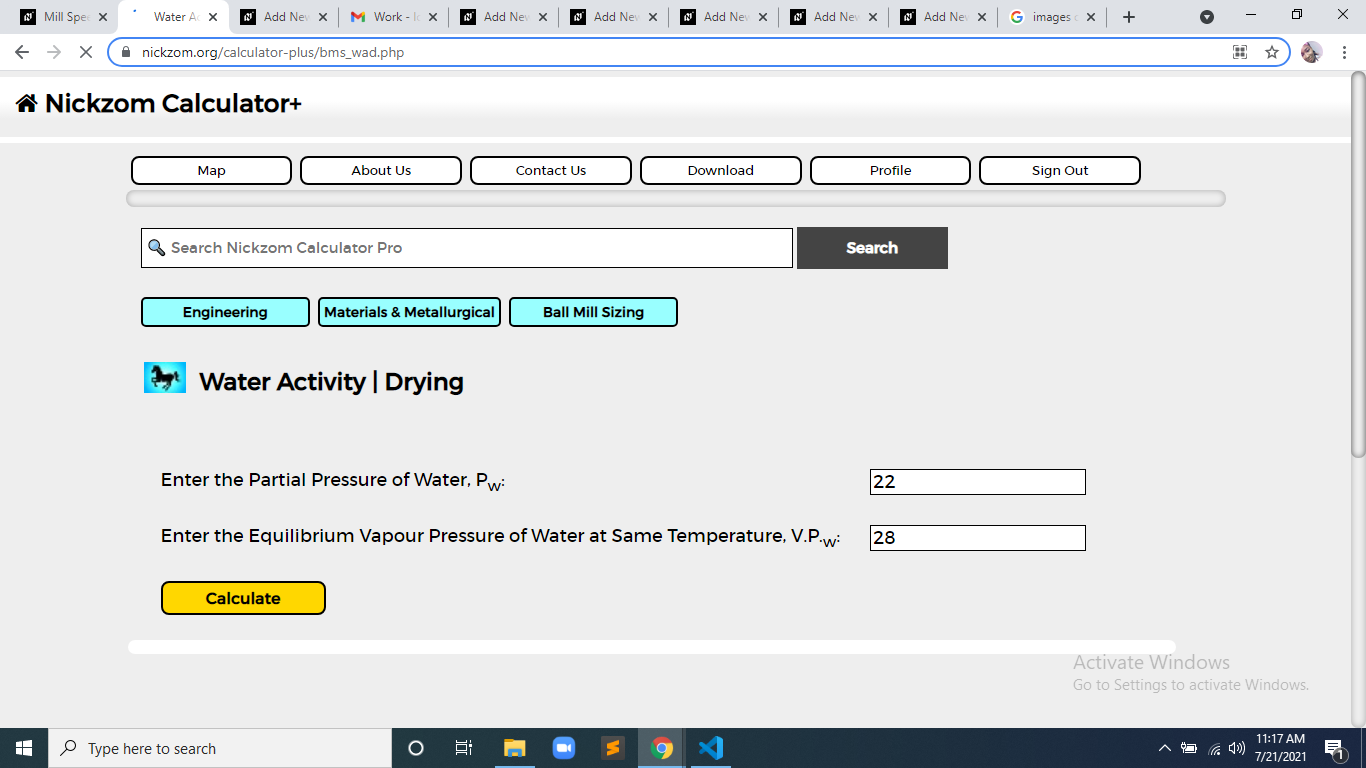The image size is (1366, 768).
Task: Close the Work Gmail tab
Action: (432, 17)
